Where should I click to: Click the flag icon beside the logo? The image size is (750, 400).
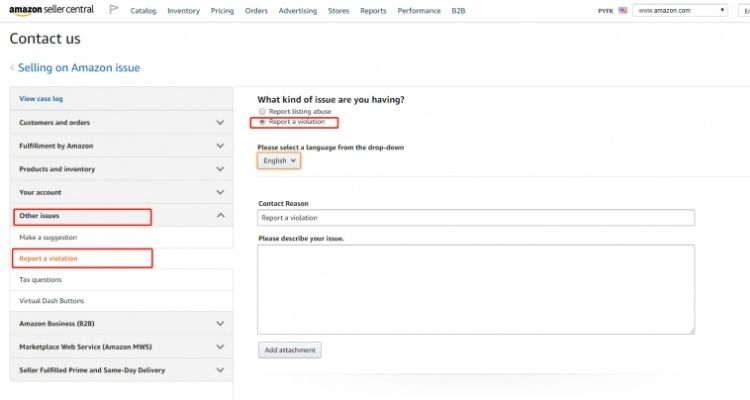113,9
